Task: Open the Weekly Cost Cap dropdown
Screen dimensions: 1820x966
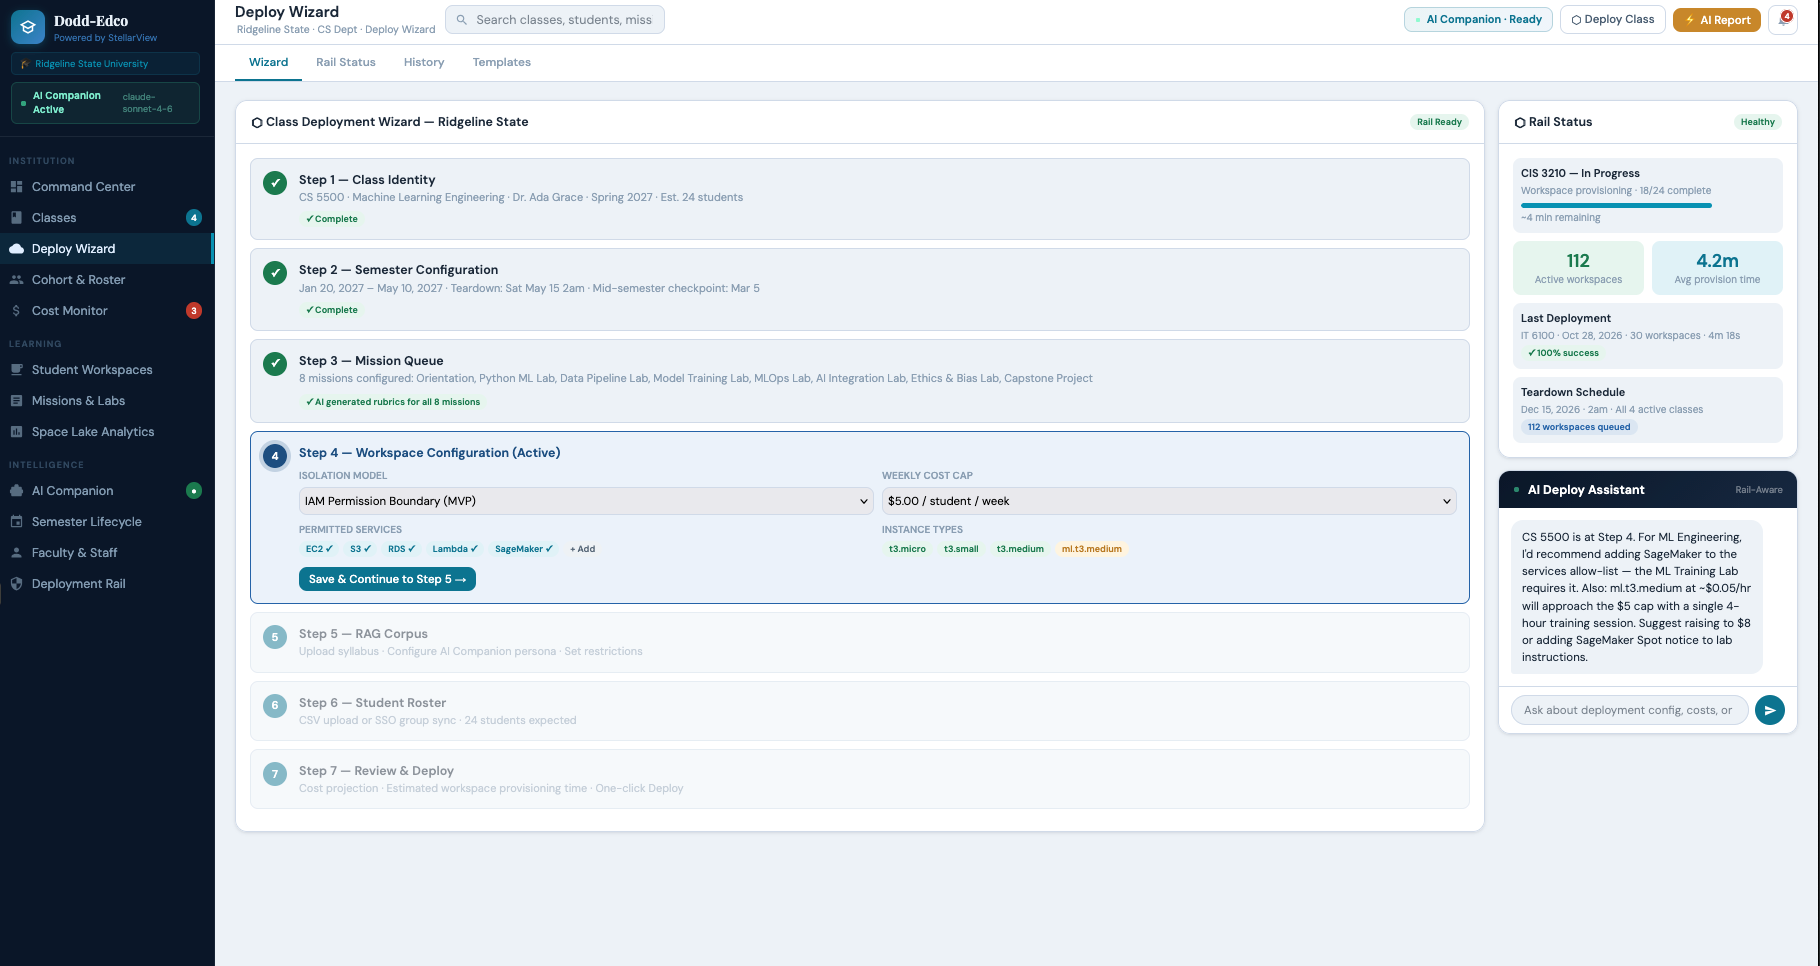Action: pos(1168,501)
